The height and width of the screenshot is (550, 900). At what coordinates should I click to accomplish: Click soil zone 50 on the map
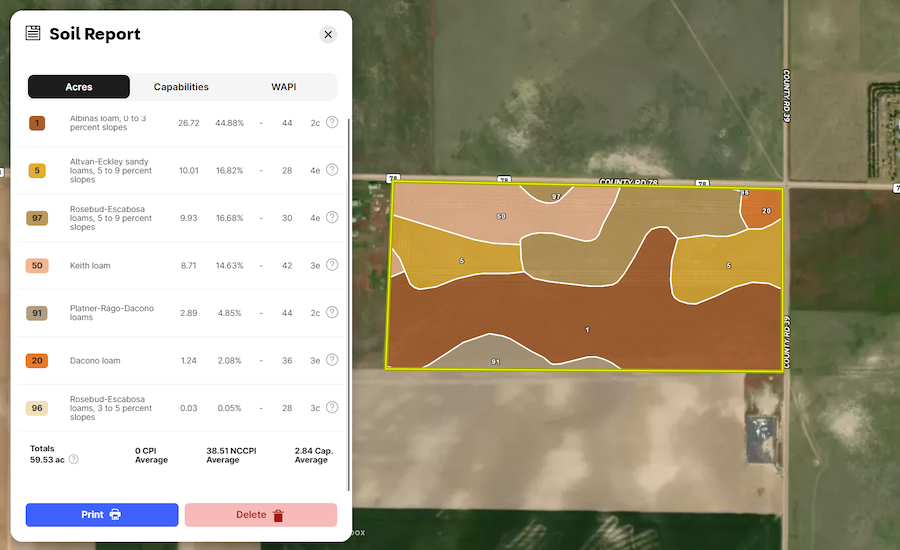coord(500,217)
